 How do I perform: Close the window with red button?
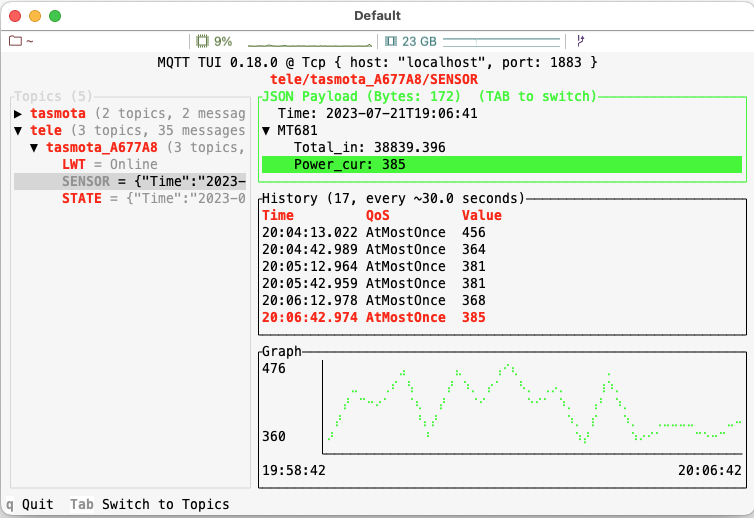tap(15, 16)
